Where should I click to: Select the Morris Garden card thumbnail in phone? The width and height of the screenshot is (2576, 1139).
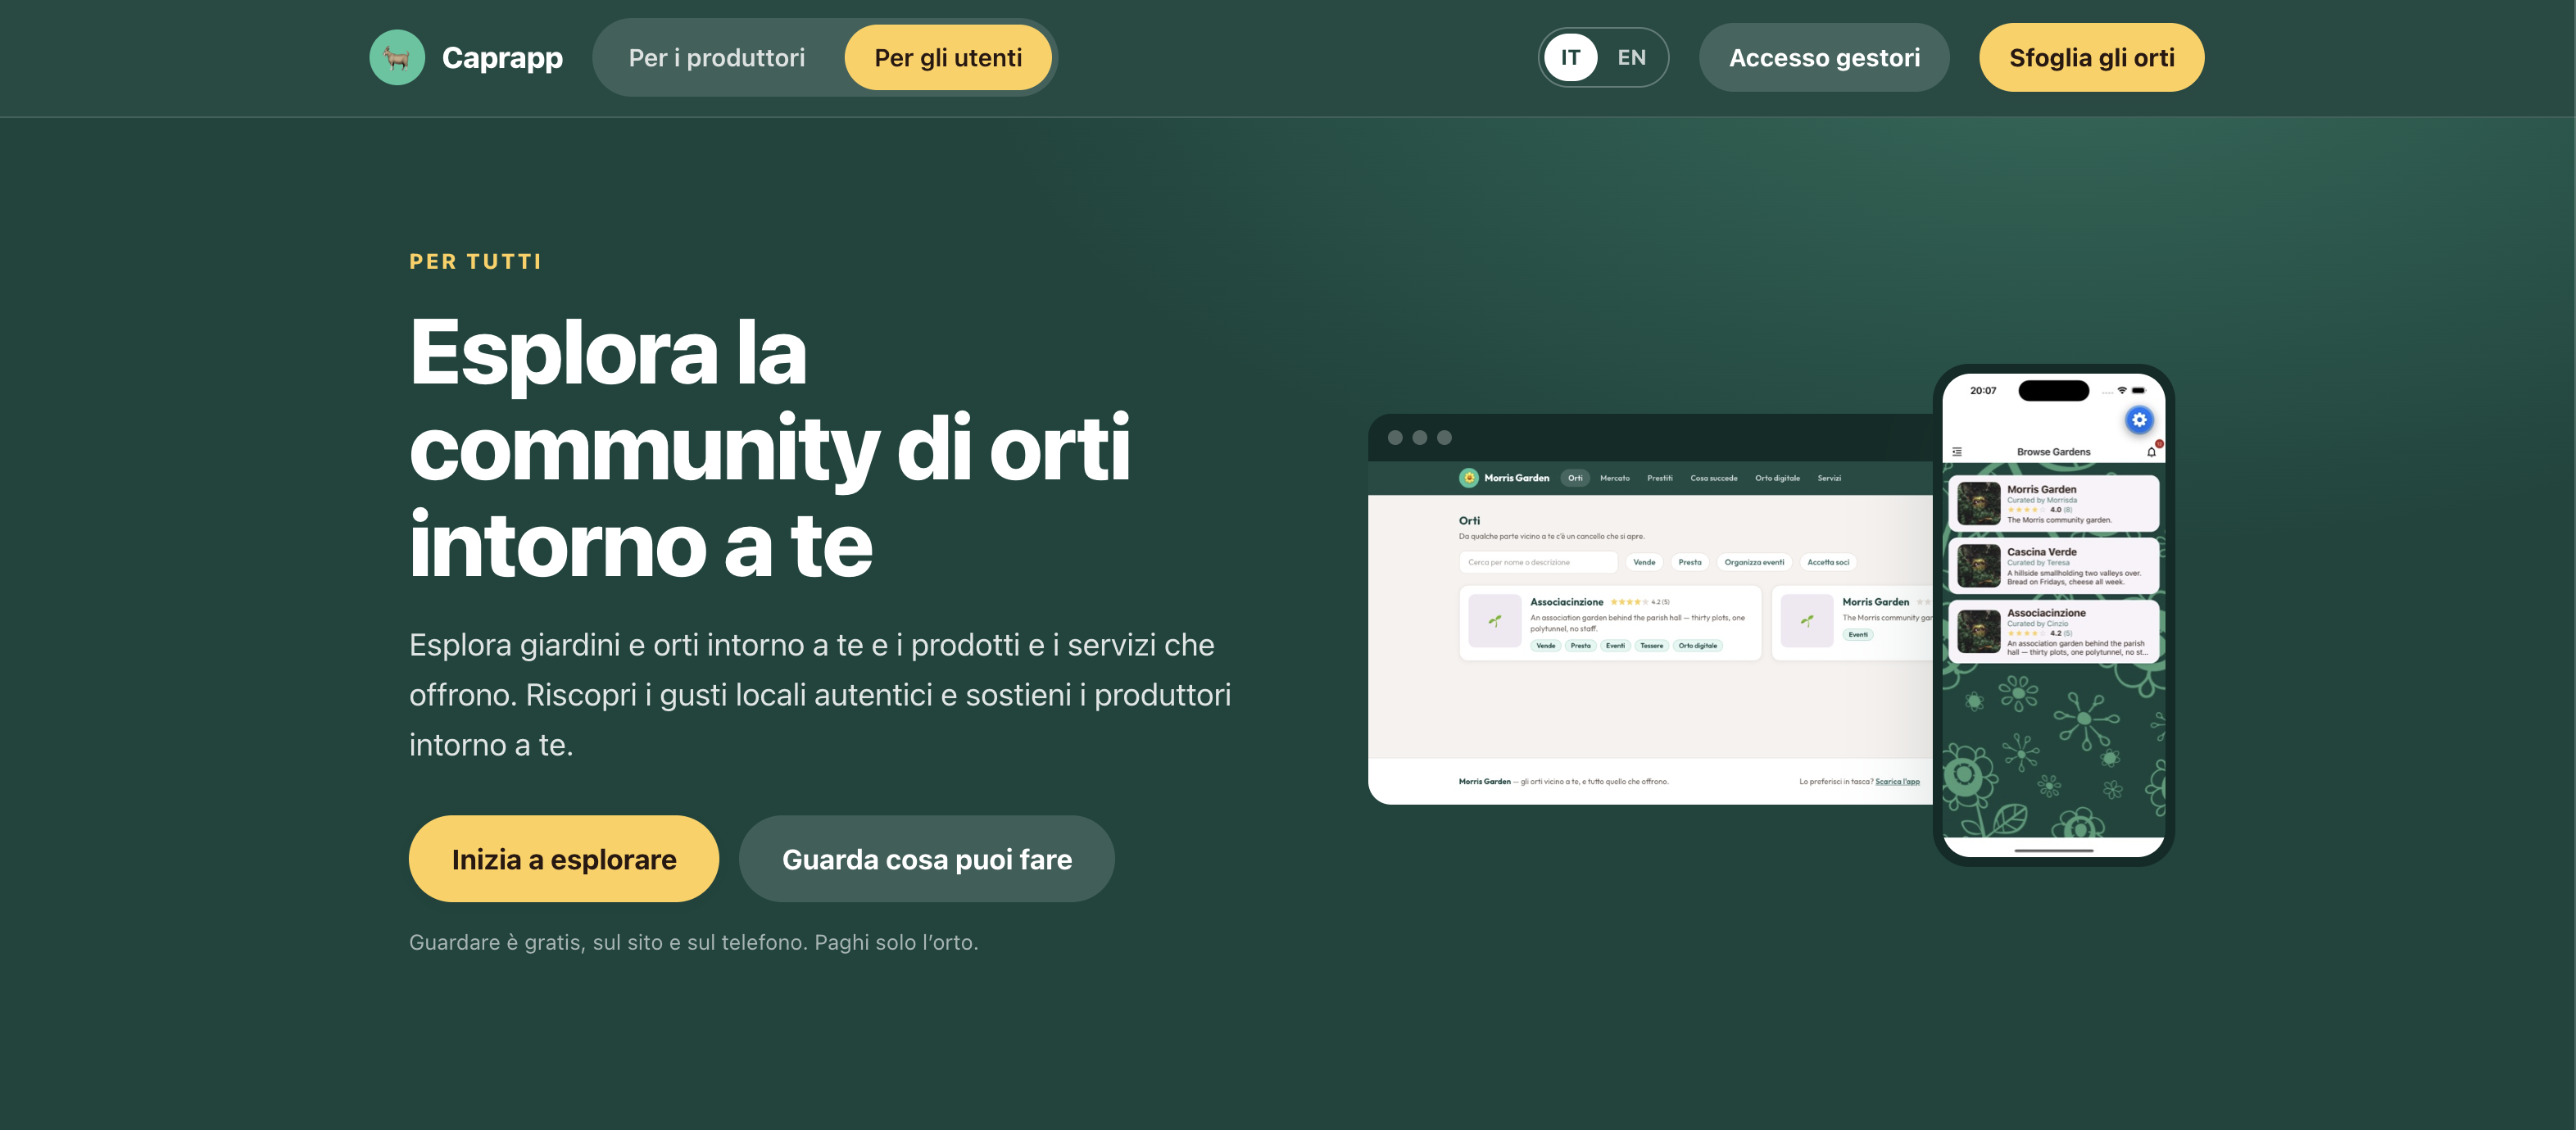(x=1978, y=504)
